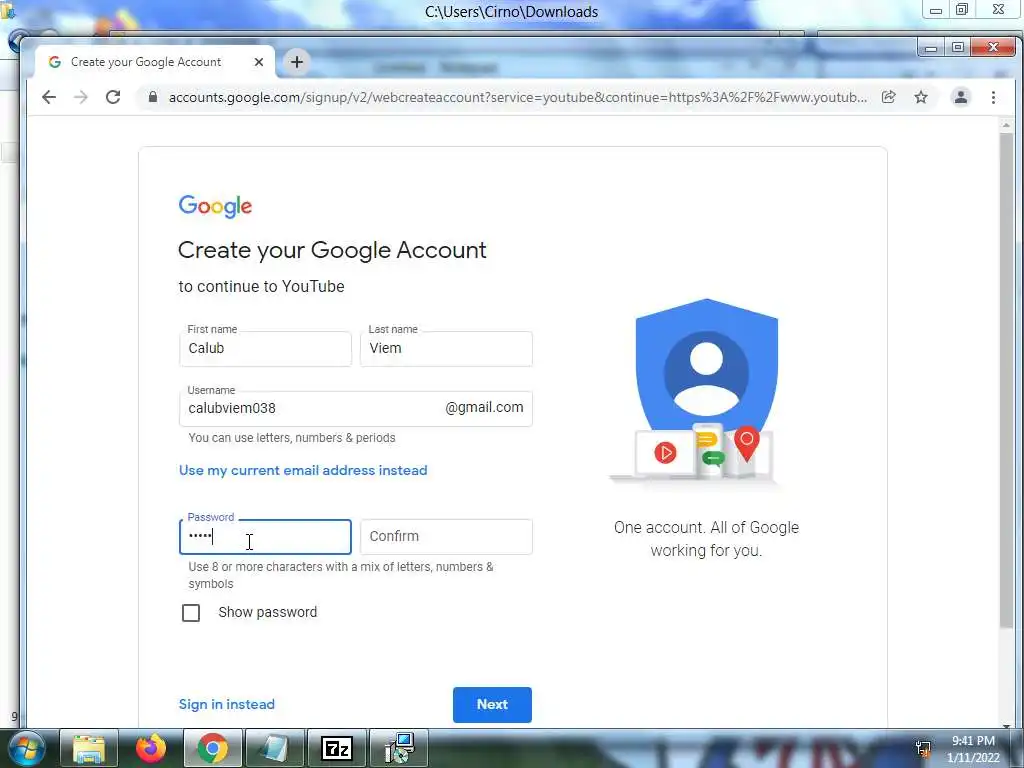This screenshot has width=1024, height=768.
Task: Open File Explorer from the taskbar
Action: pyautogui.click(x=89, y=748)
